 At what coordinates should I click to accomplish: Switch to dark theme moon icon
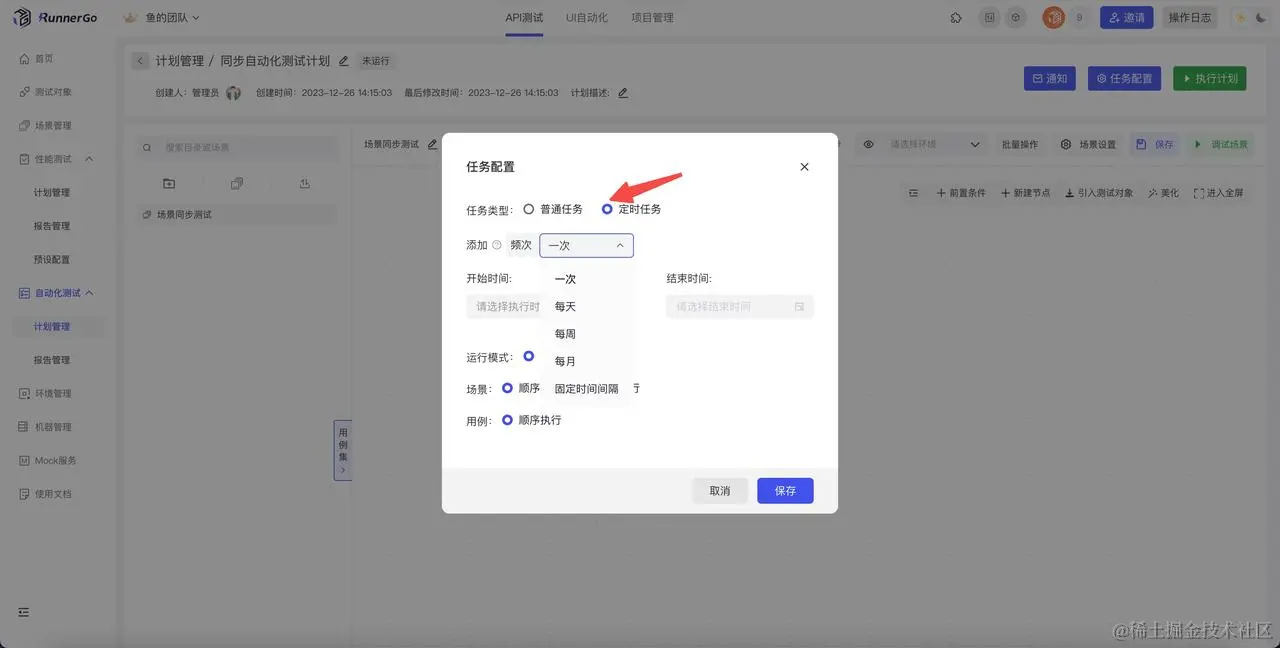point(1260,18)
